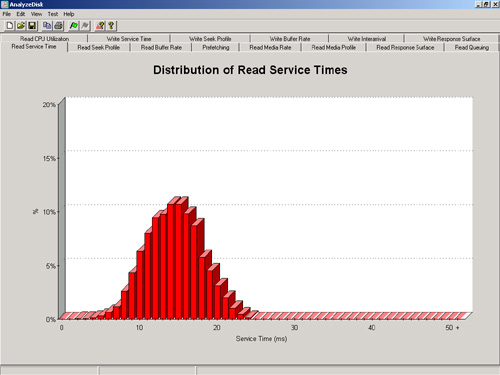Image resolution: width=500 pixels, height=375 pixels.
Task: Create a new file with the toolbar icon
Action: 10,26
